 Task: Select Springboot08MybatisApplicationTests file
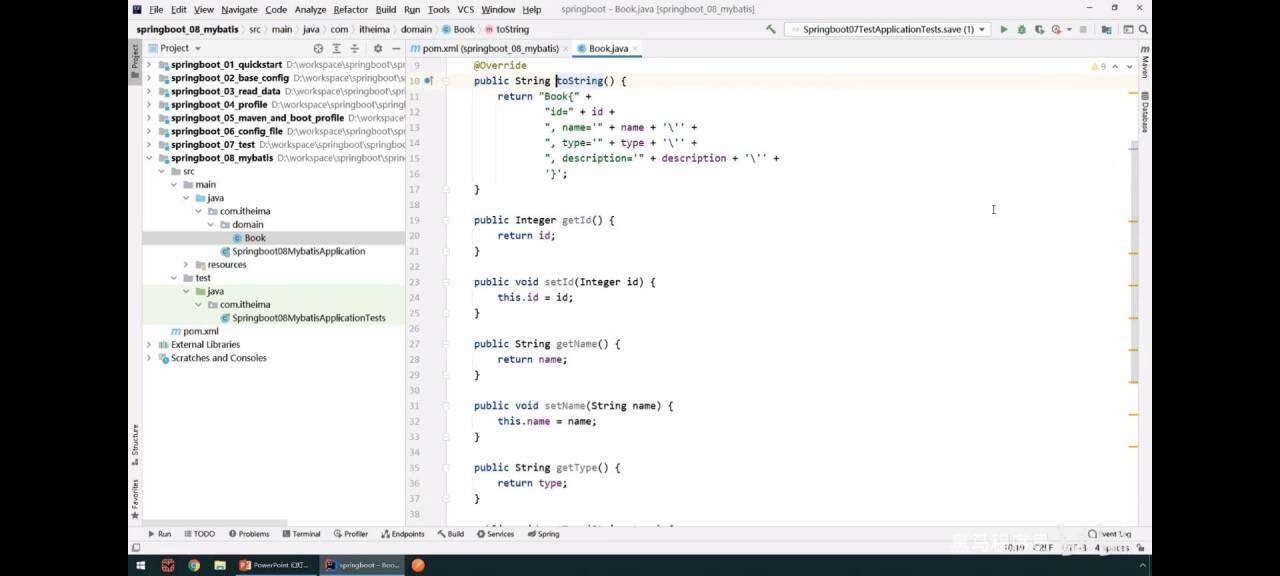point(302,318)
